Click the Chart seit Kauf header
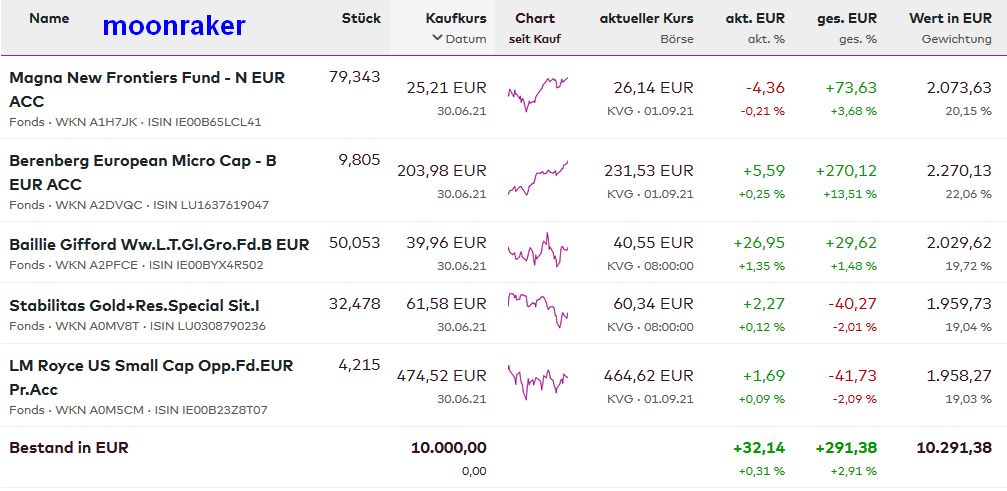The width and height of the screenshot is (1007, 491). (535, 27)
